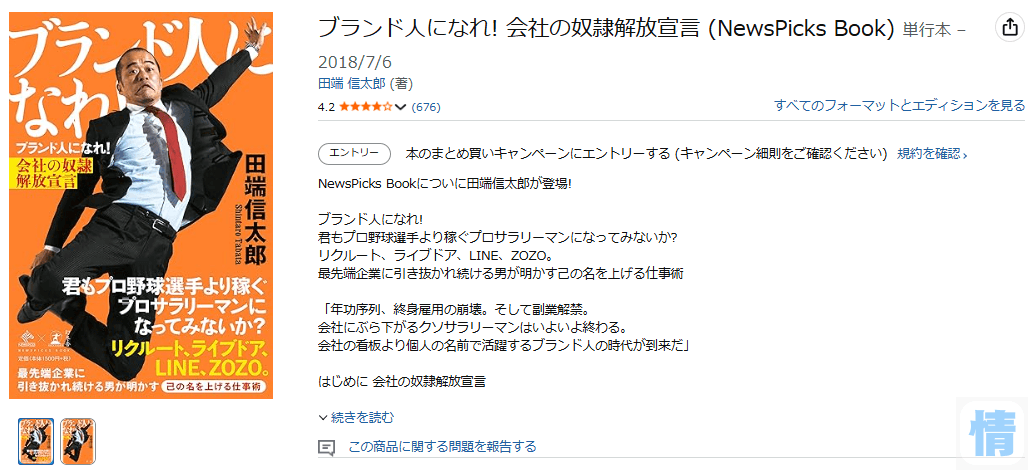Click この商品に関する問題を報告する link
This screenshot has height=471, width=1030.
[442, 447]
